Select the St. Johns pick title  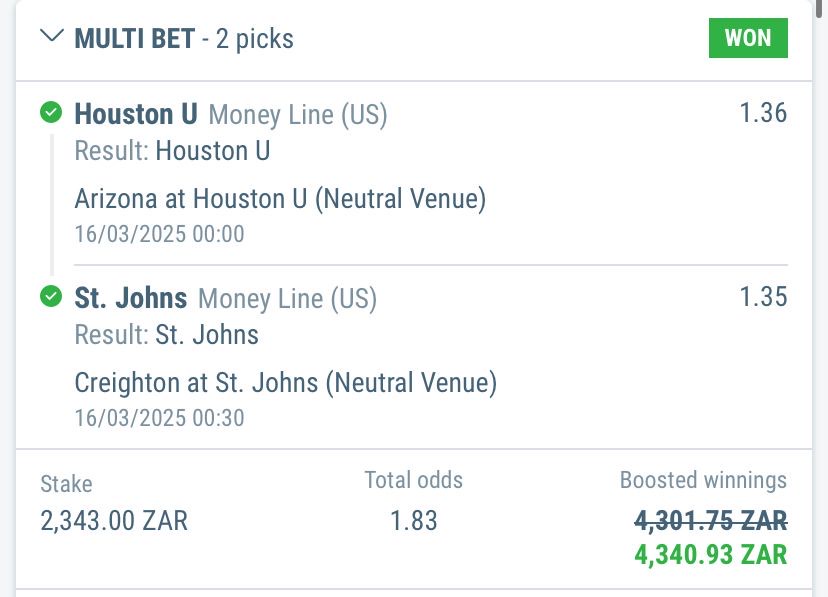[x=131, y=298]
